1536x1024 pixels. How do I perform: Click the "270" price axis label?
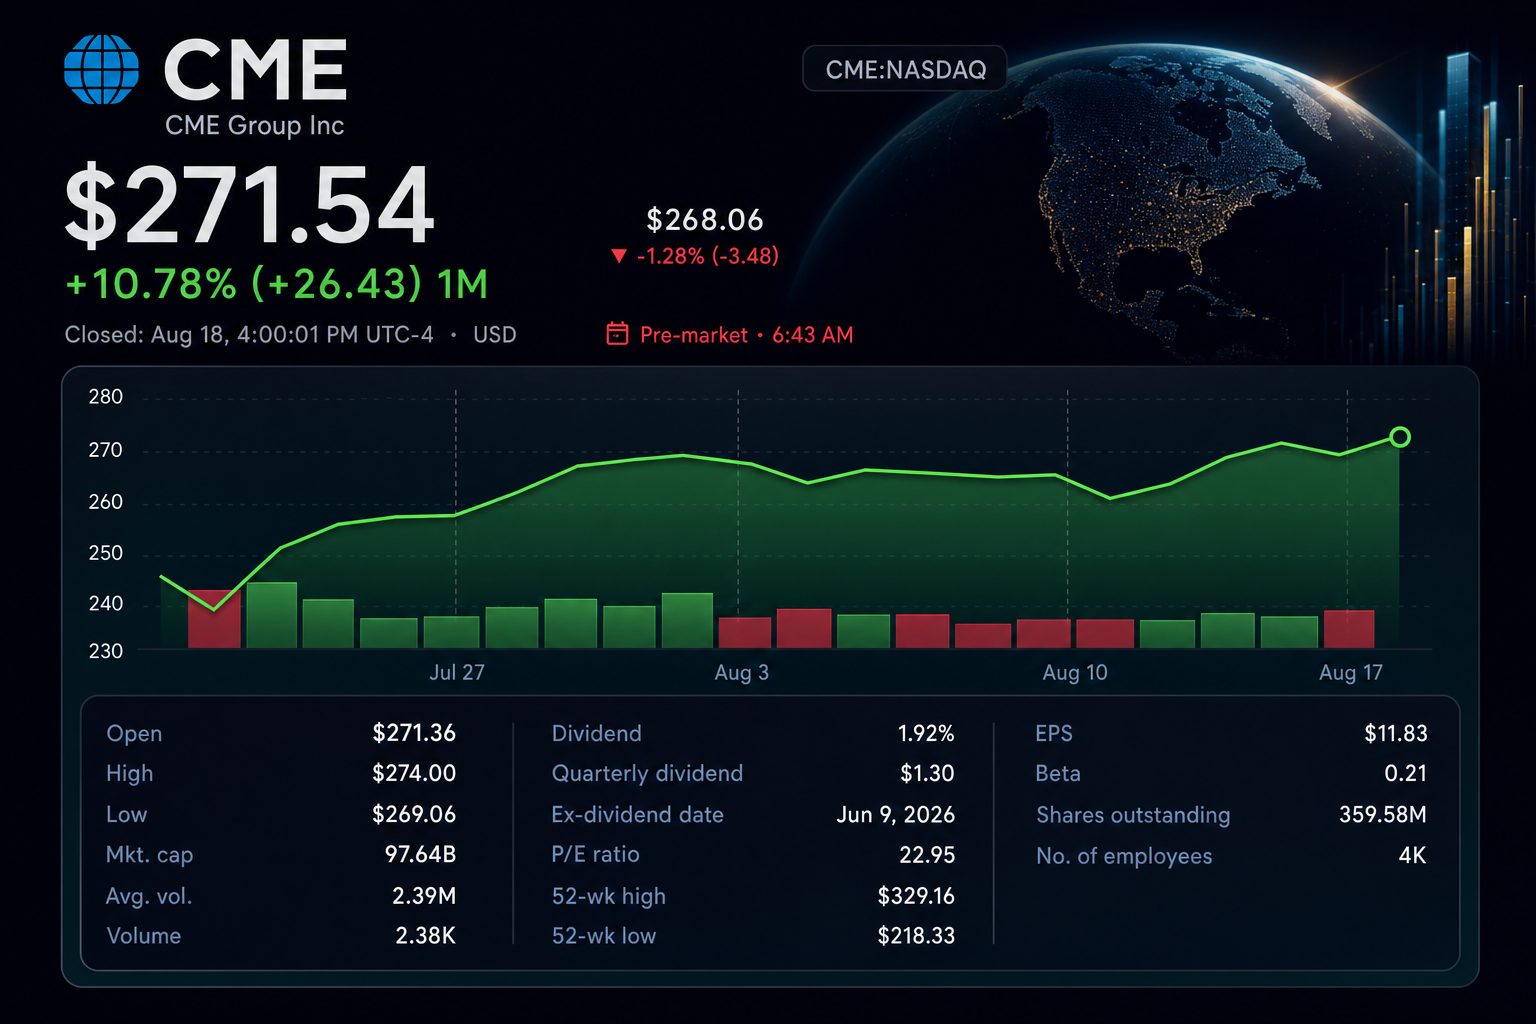(x=106, y=450)
